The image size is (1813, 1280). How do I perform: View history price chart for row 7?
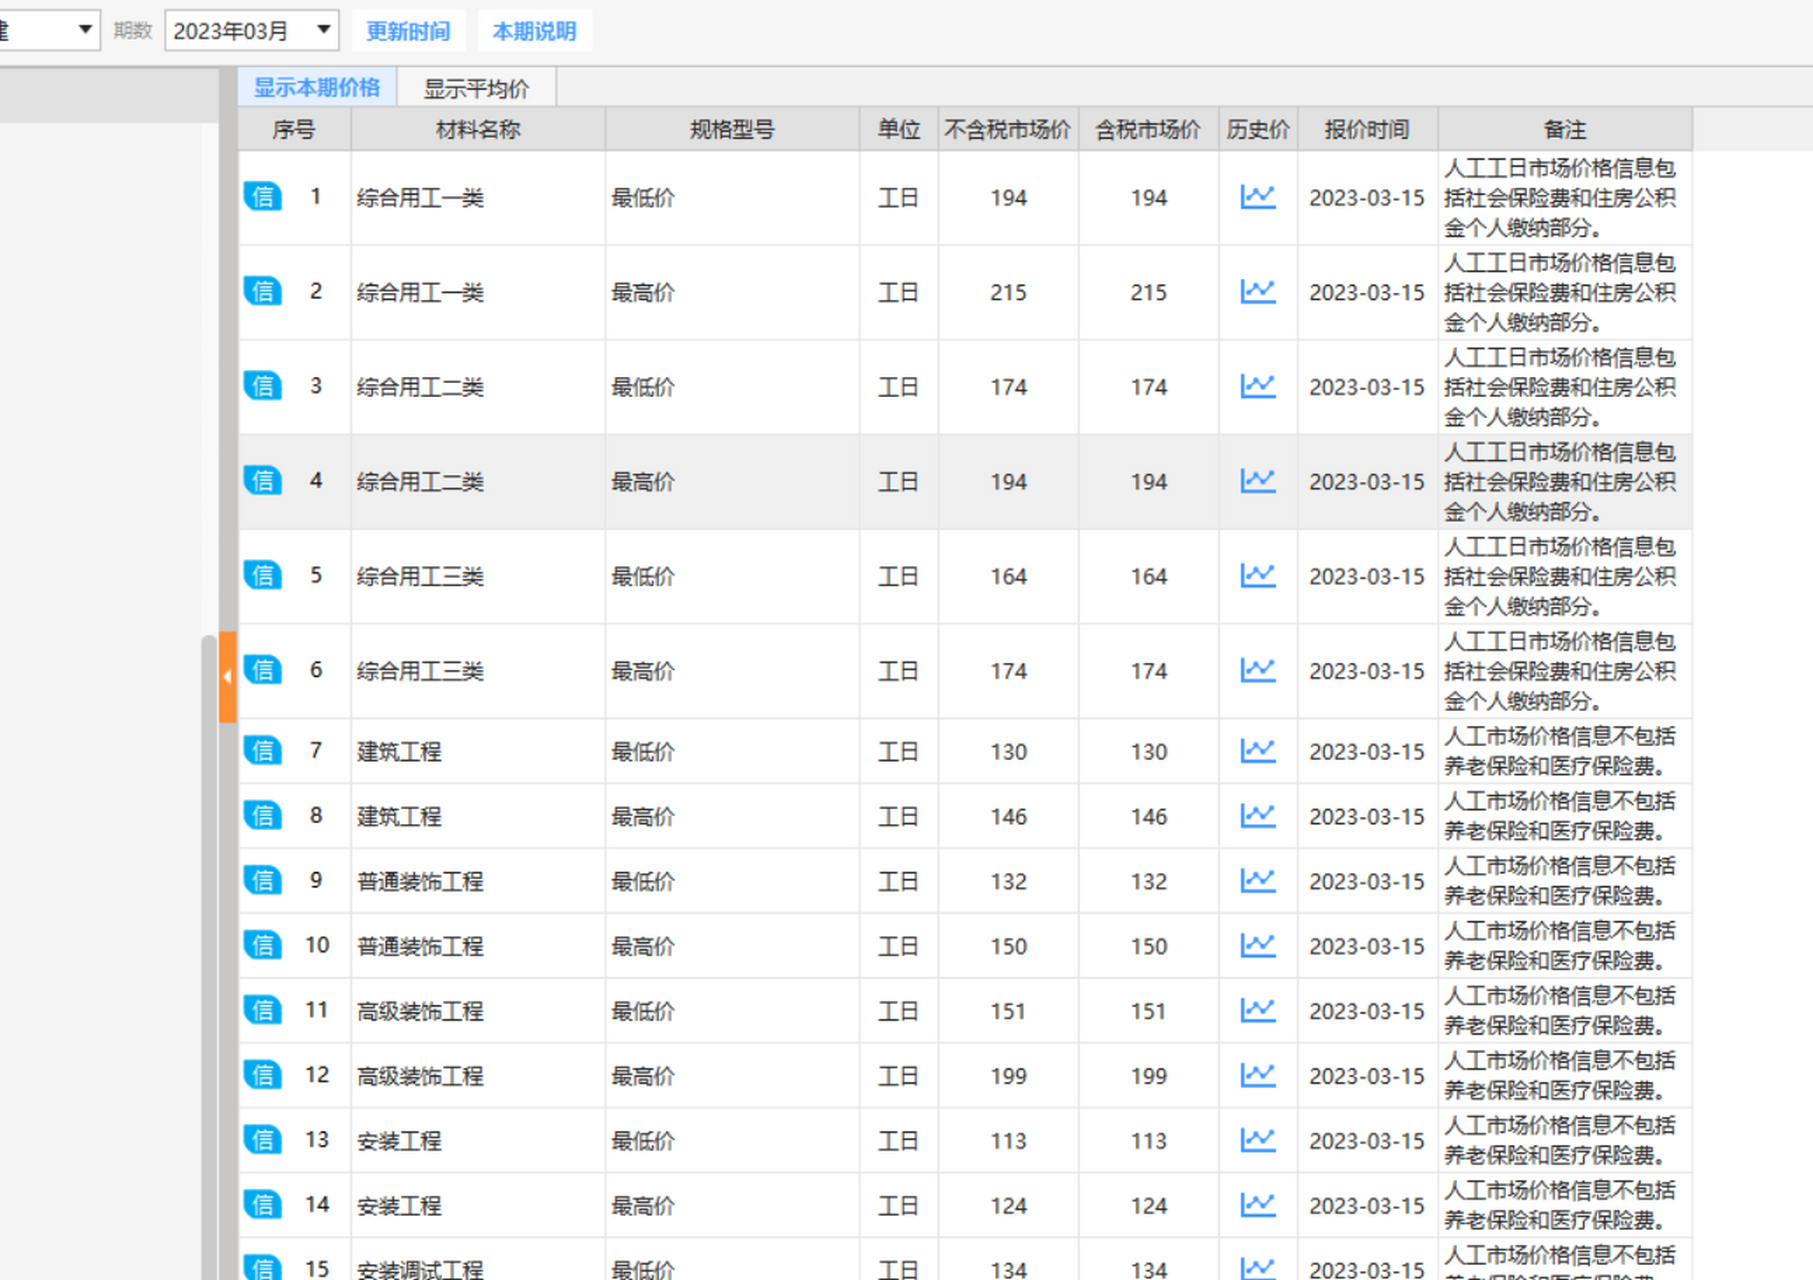point(1258,751)
